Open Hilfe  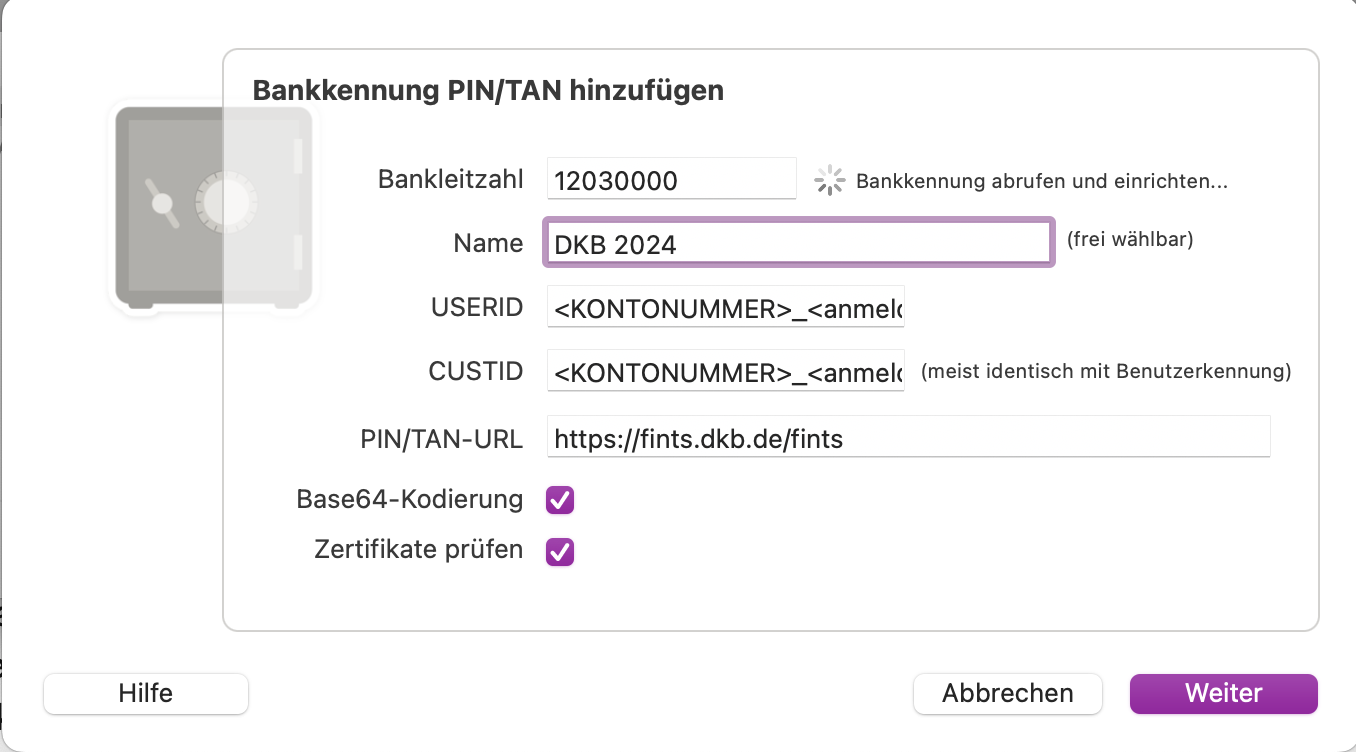[x=146, y=693]
